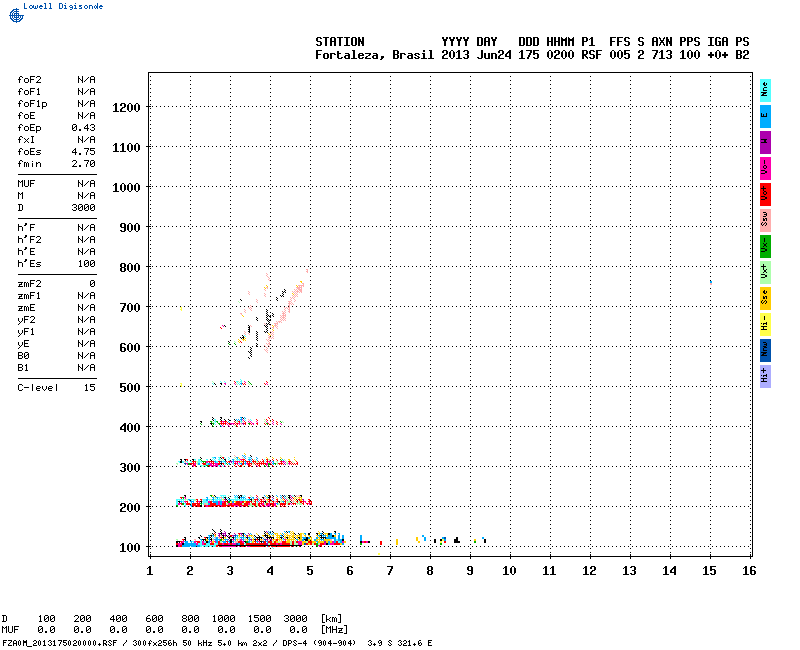The width and height of the screenshot is (800, 650).
Task: Click the echo band at 200 km height
Action: click(x=244, y=501)
